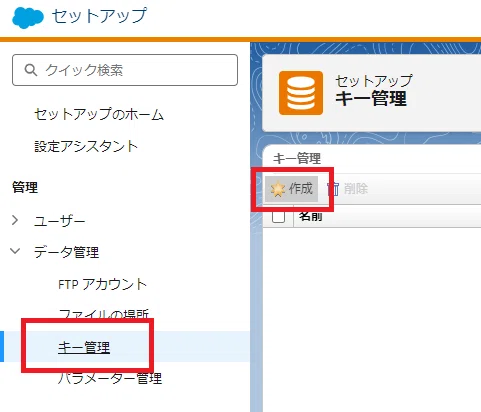Open FTP アカウント page
The height and width of the screenshot is (412, 481).
click(102, 284)
